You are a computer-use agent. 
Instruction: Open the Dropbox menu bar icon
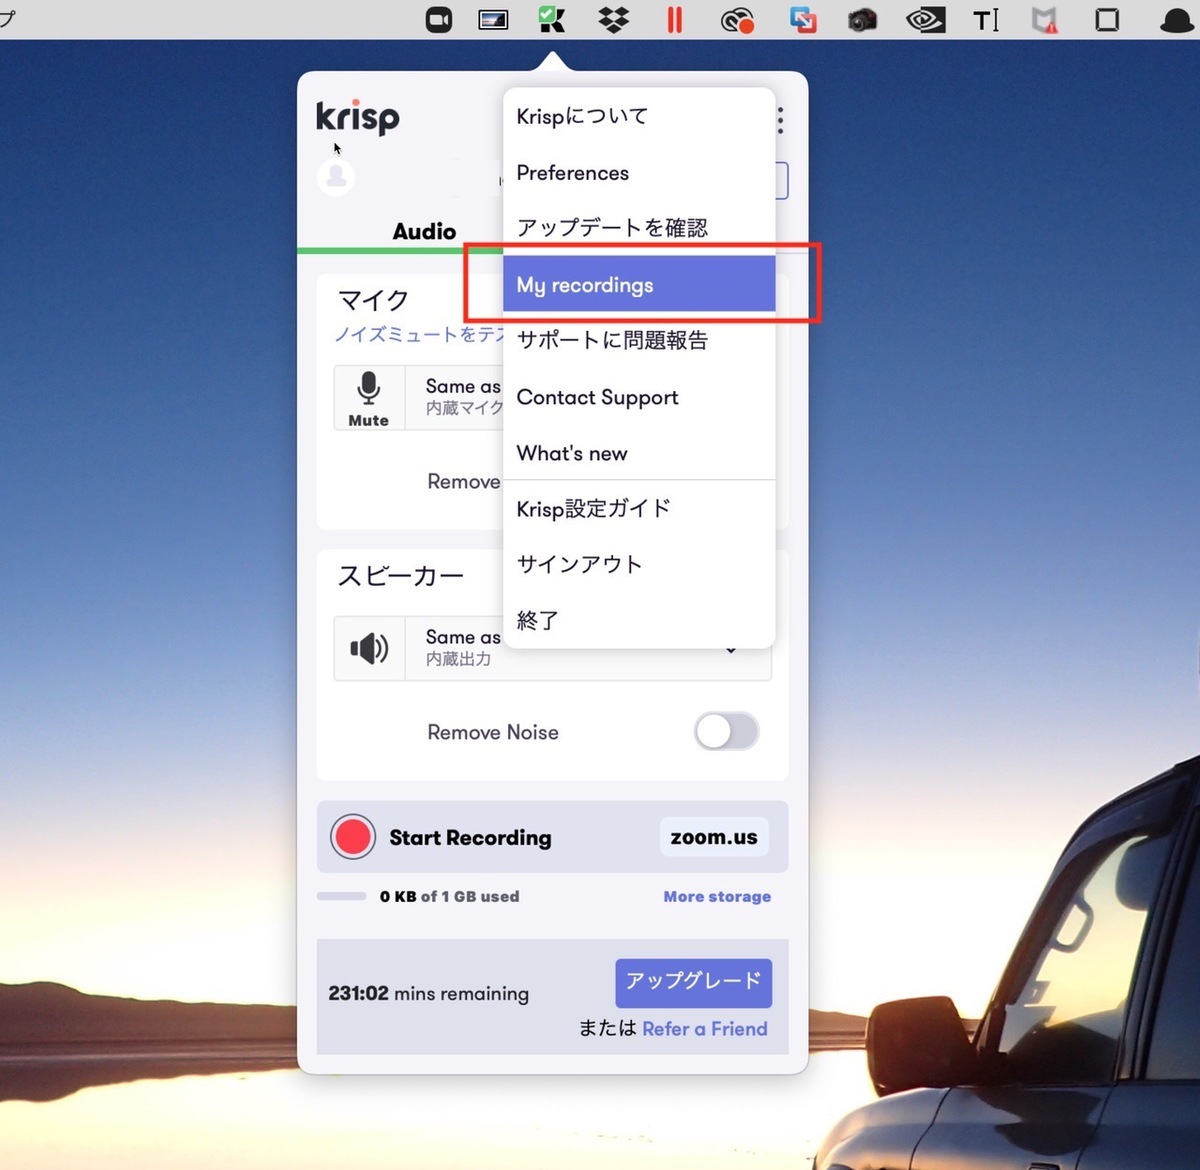tap(613, 19)
